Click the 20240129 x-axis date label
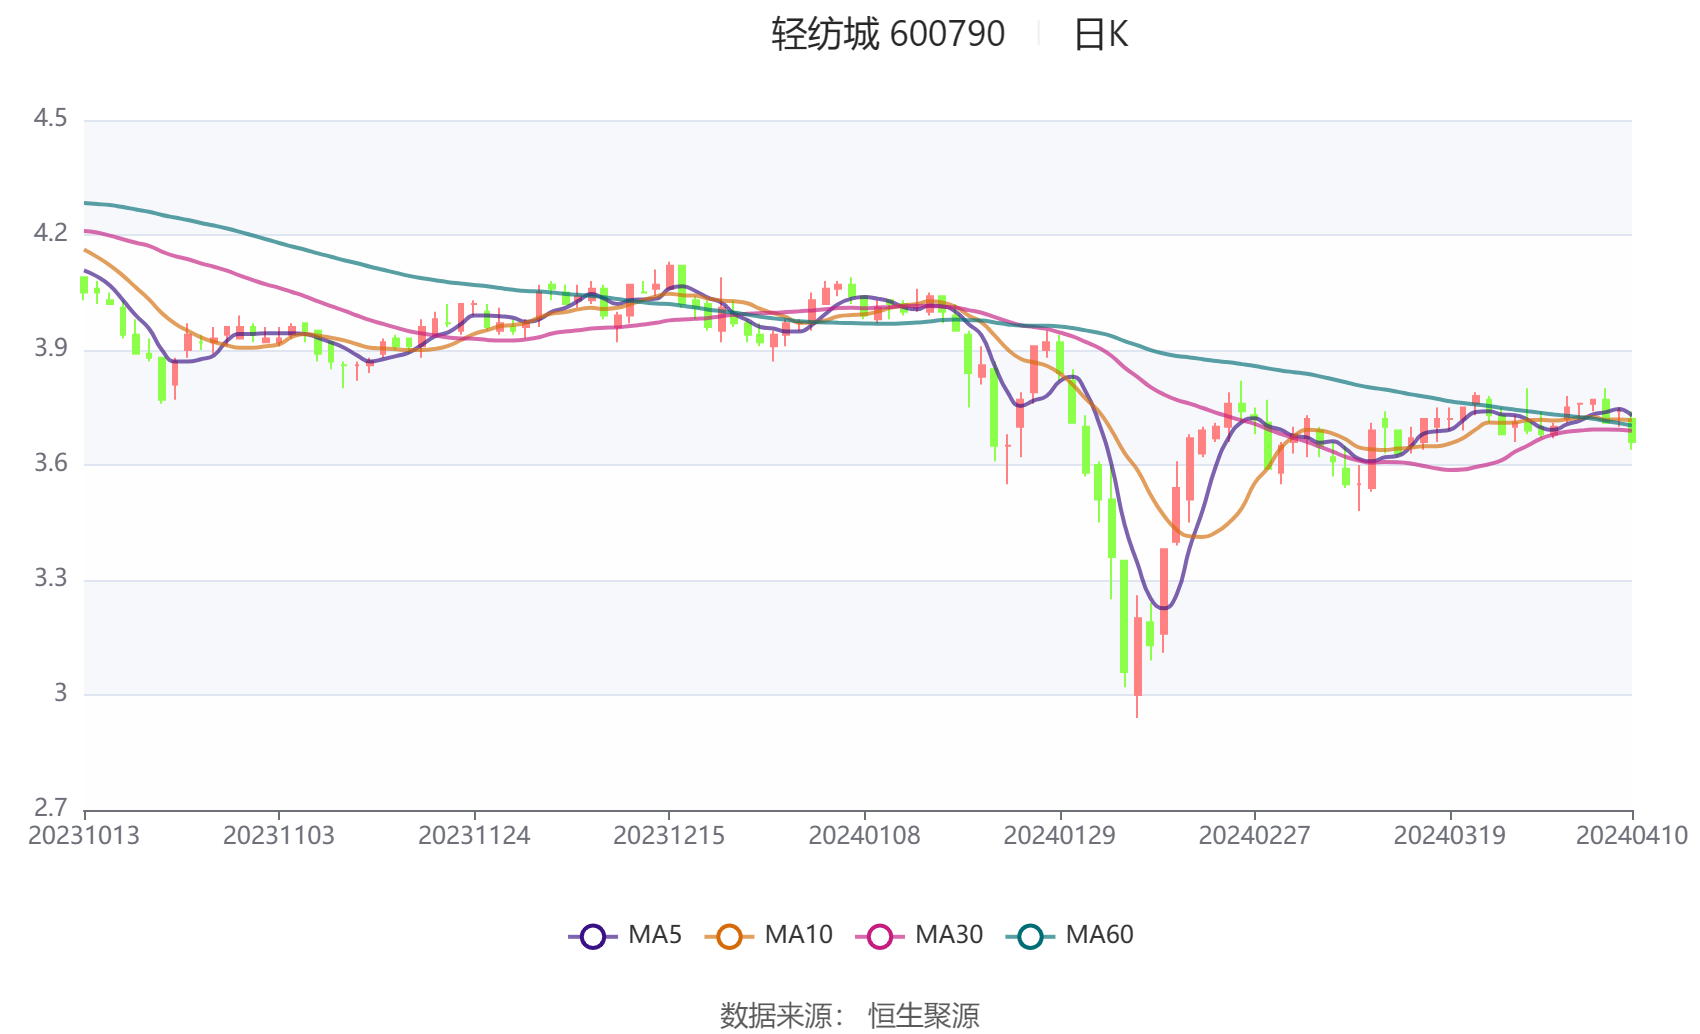The height and width of the screenshot is (1034, 1700). click(x=1059, y=836)
